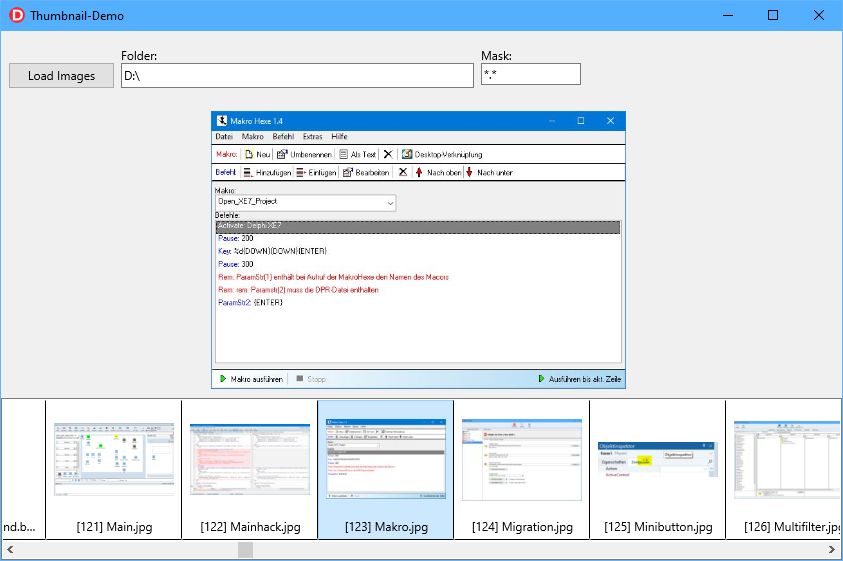Open Befehl menu in Makro Hexe preview
843x561 pixels.
283,137
